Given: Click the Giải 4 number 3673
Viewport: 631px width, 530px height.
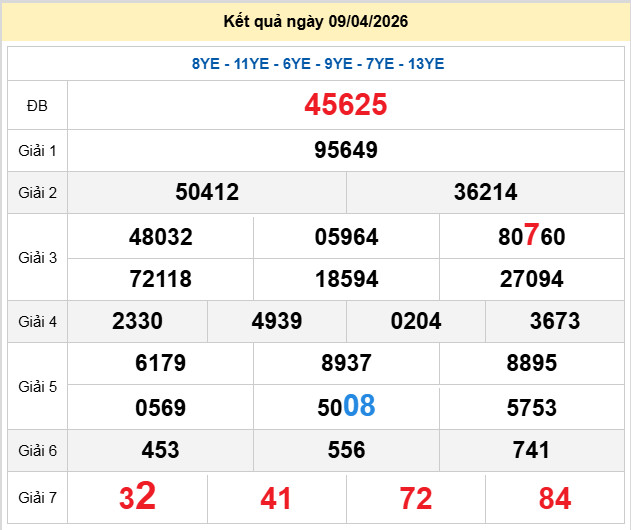Looking at the screenshot, I should coord(555,321).
